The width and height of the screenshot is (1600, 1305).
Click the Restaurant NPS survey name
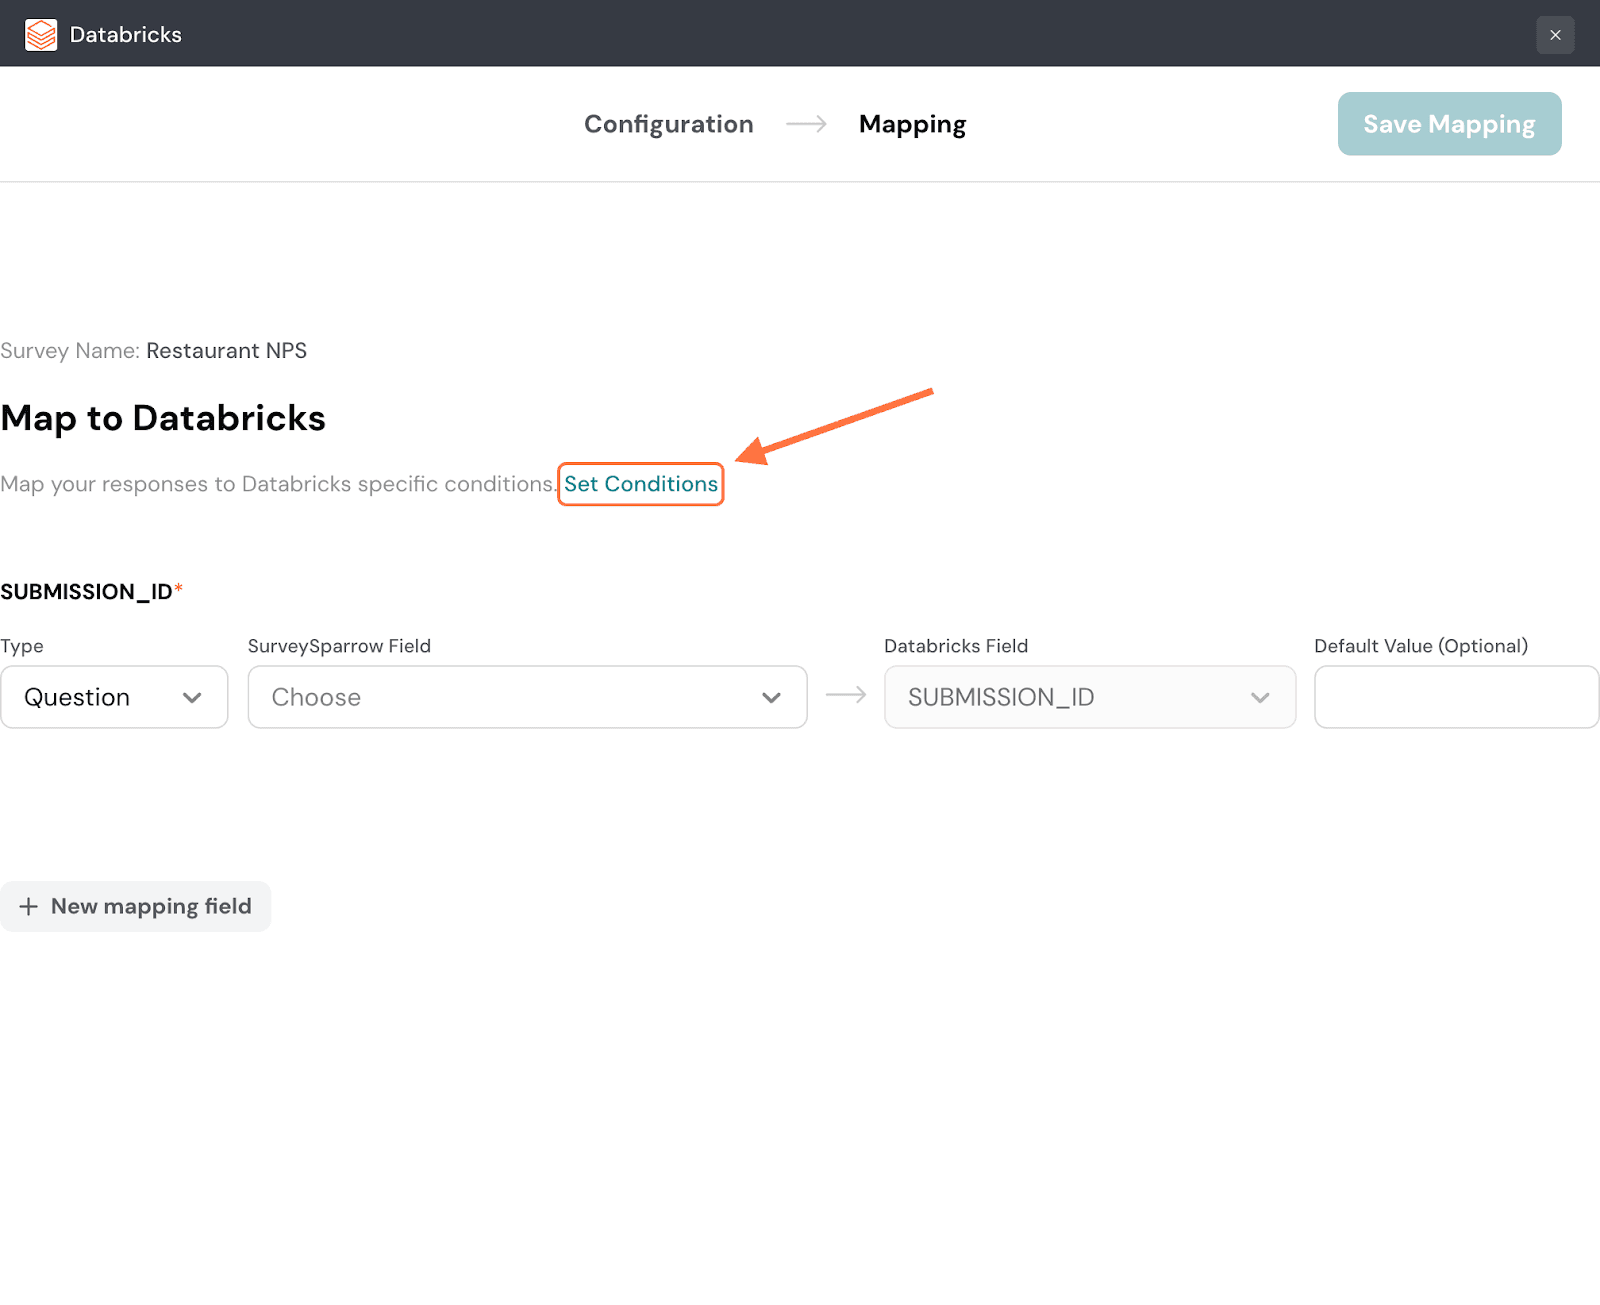[226, 351]
